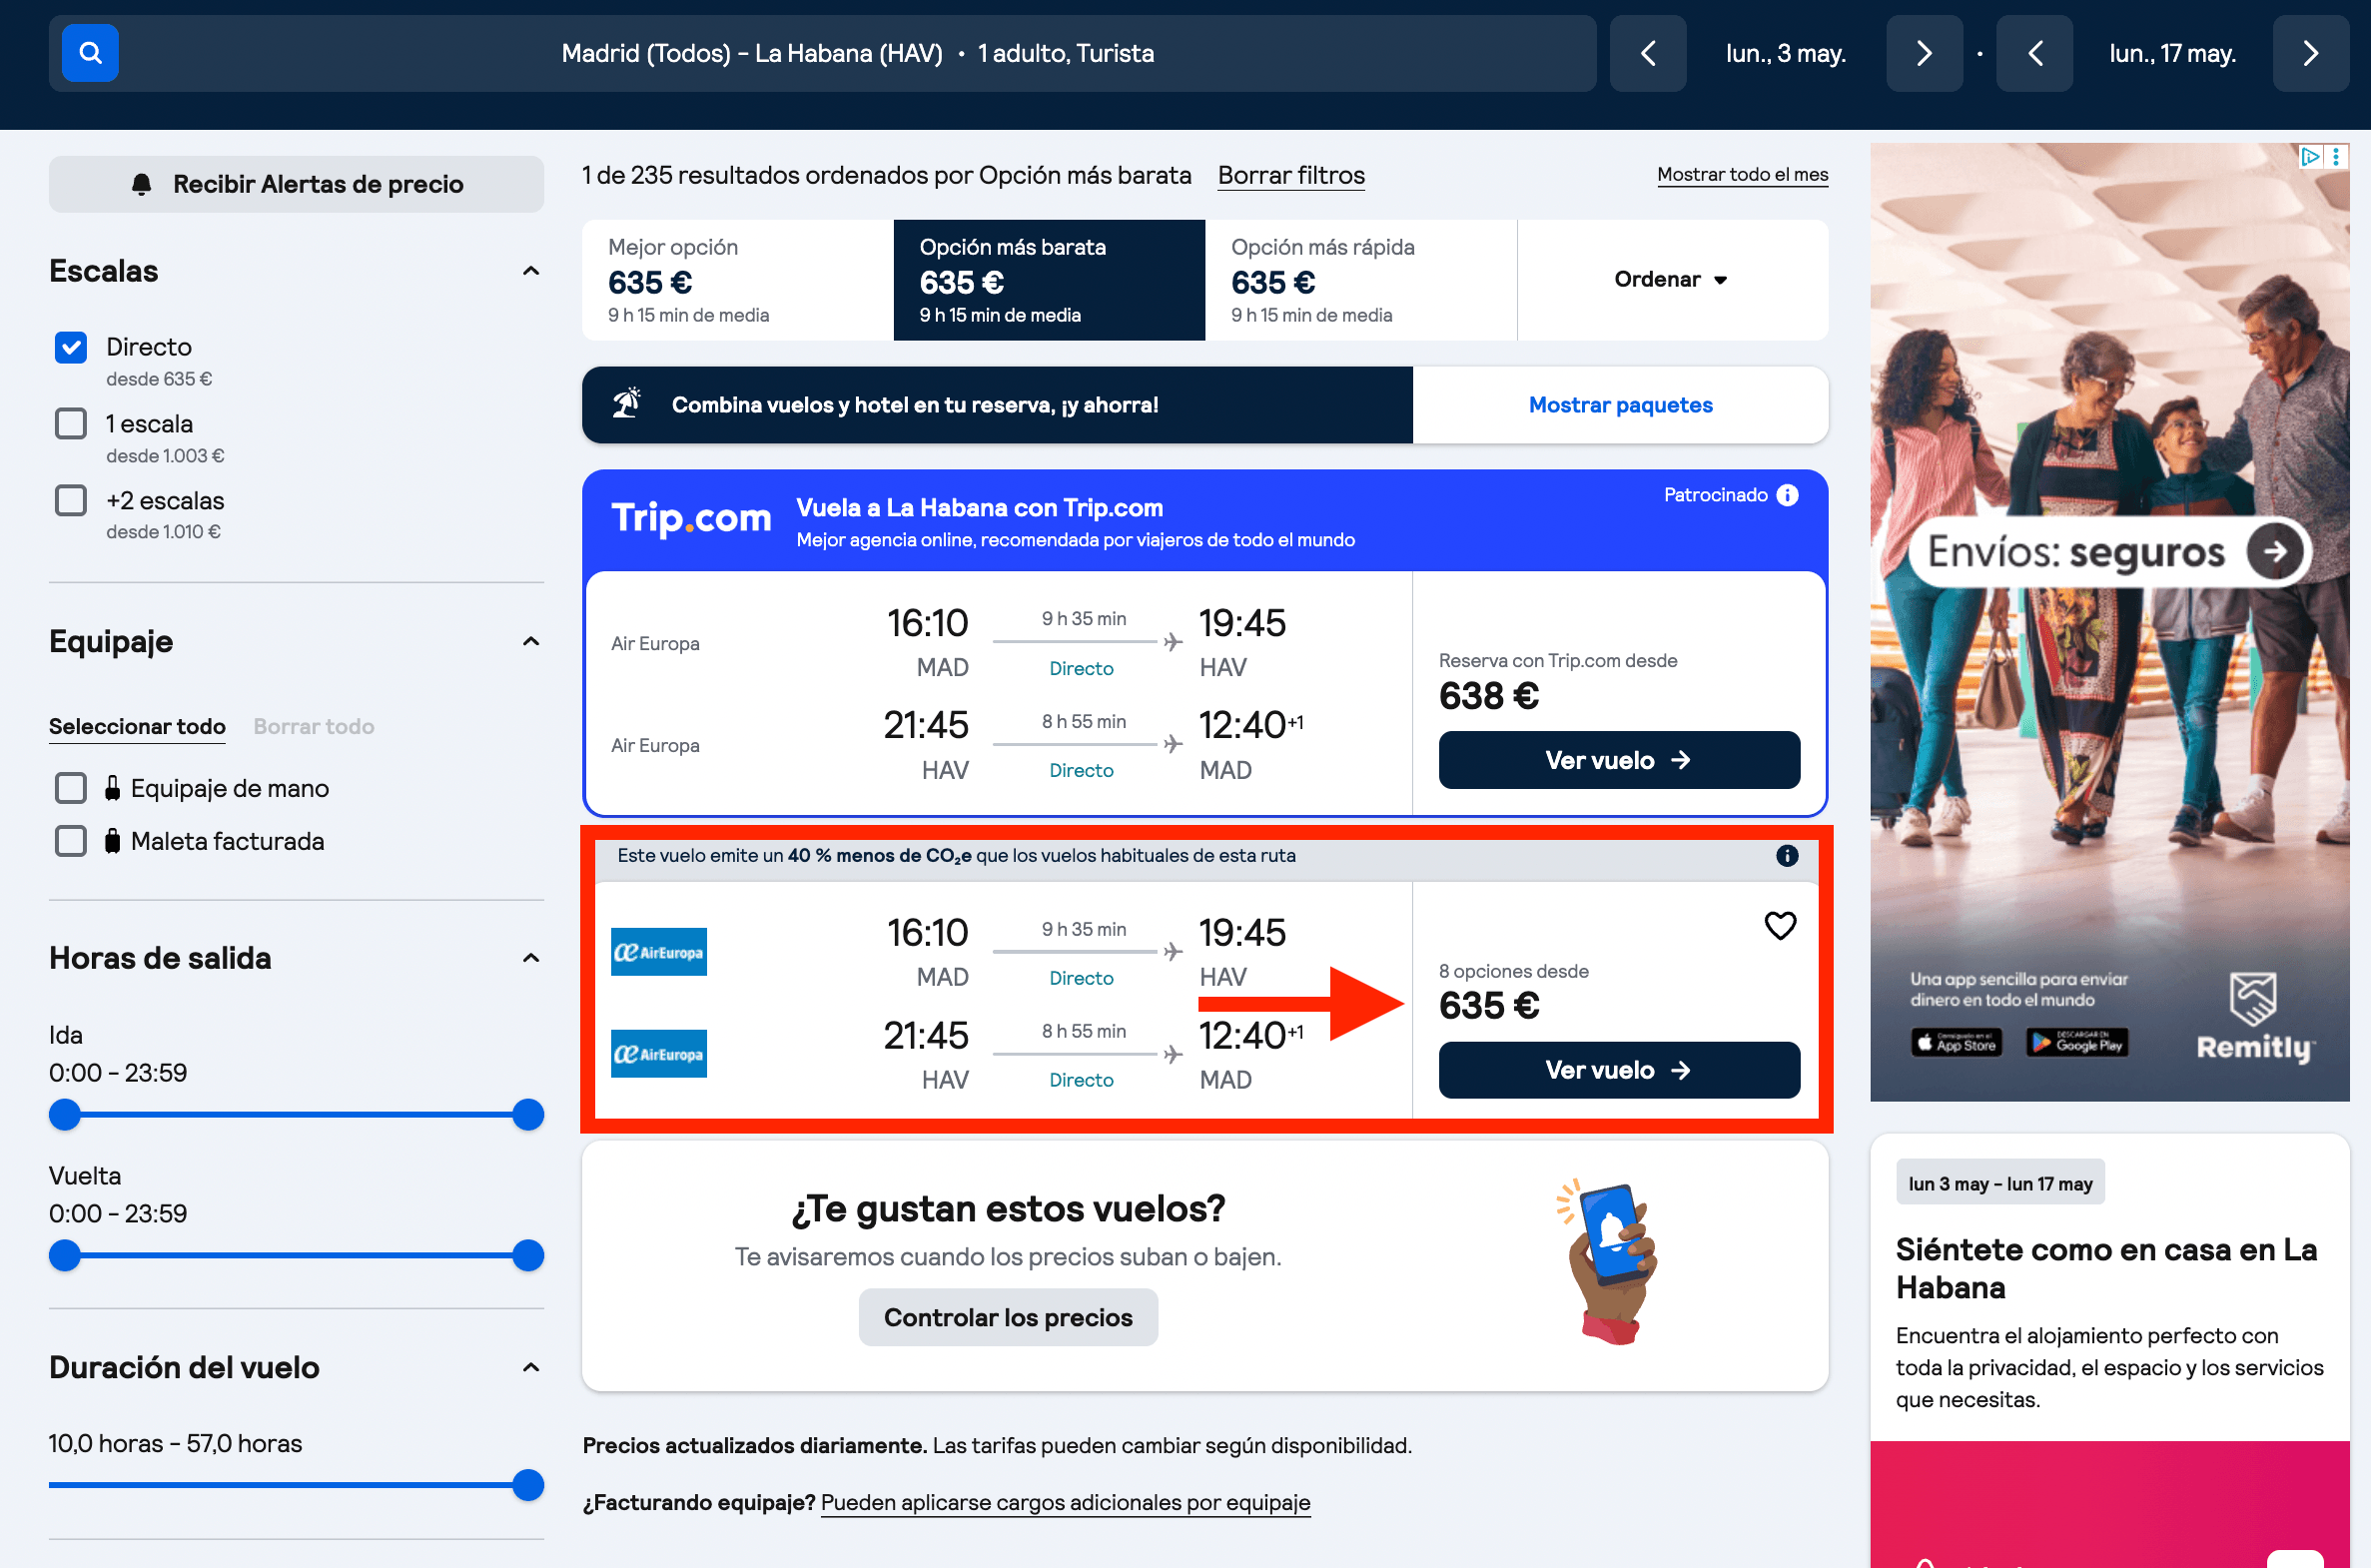Open CO₂ emissions info icon
The image size is (2371, 1568).
click(x=1787, y=856)
